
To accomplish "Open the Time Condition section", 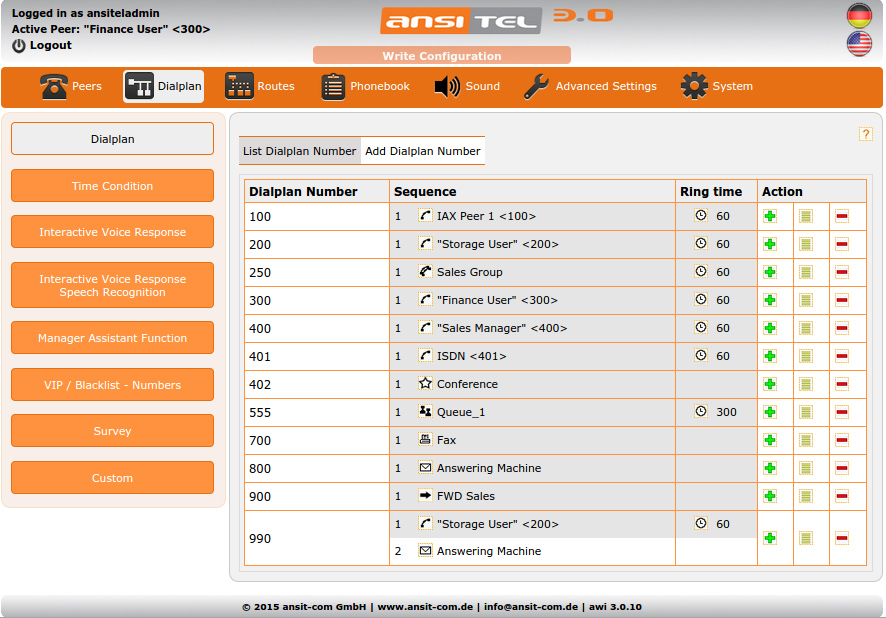I will tap(112, 186).
